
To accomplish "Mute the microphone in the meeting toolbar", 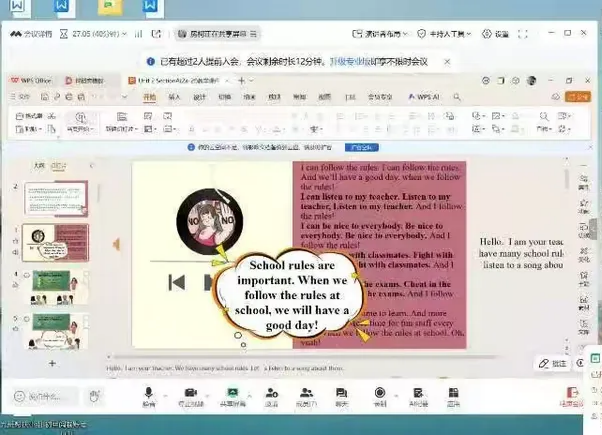I will pos(149,397).
